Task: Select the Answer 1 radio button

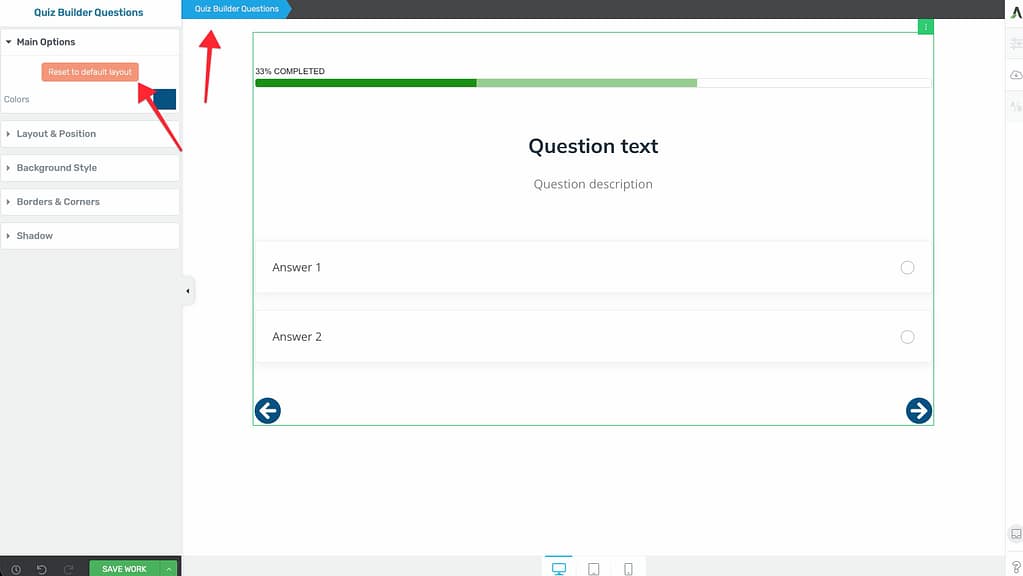Action: 907,267
